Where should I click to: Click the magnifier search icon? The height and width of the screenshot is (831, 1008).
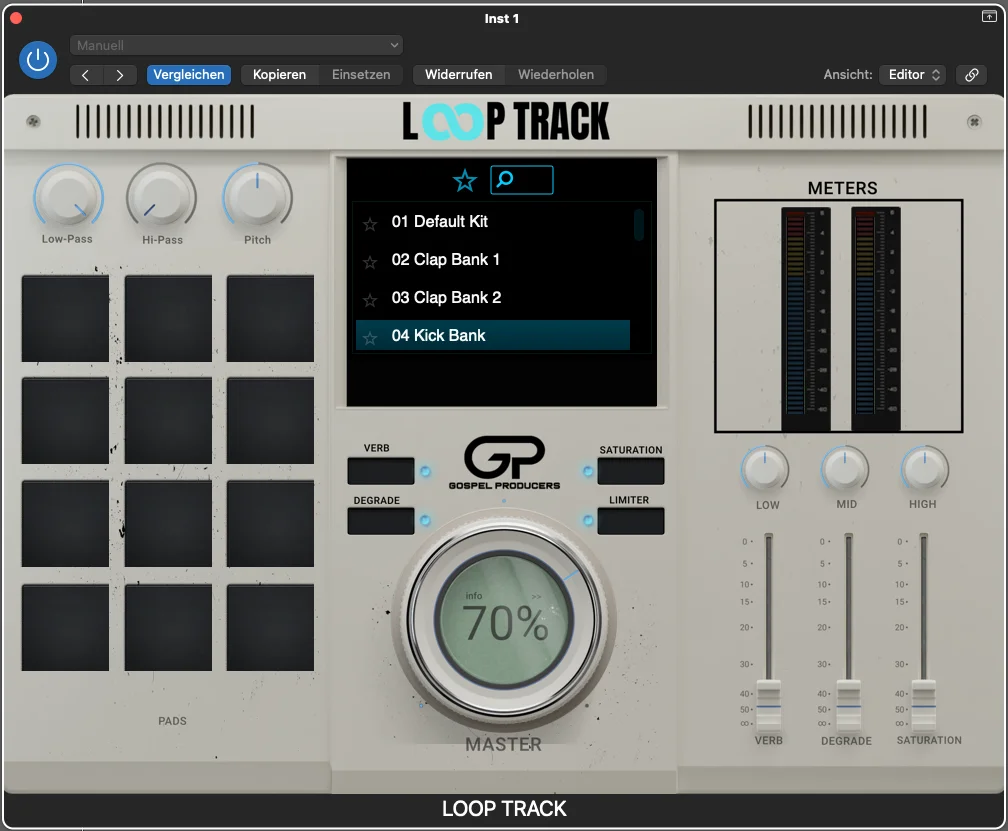click(505, 179)
